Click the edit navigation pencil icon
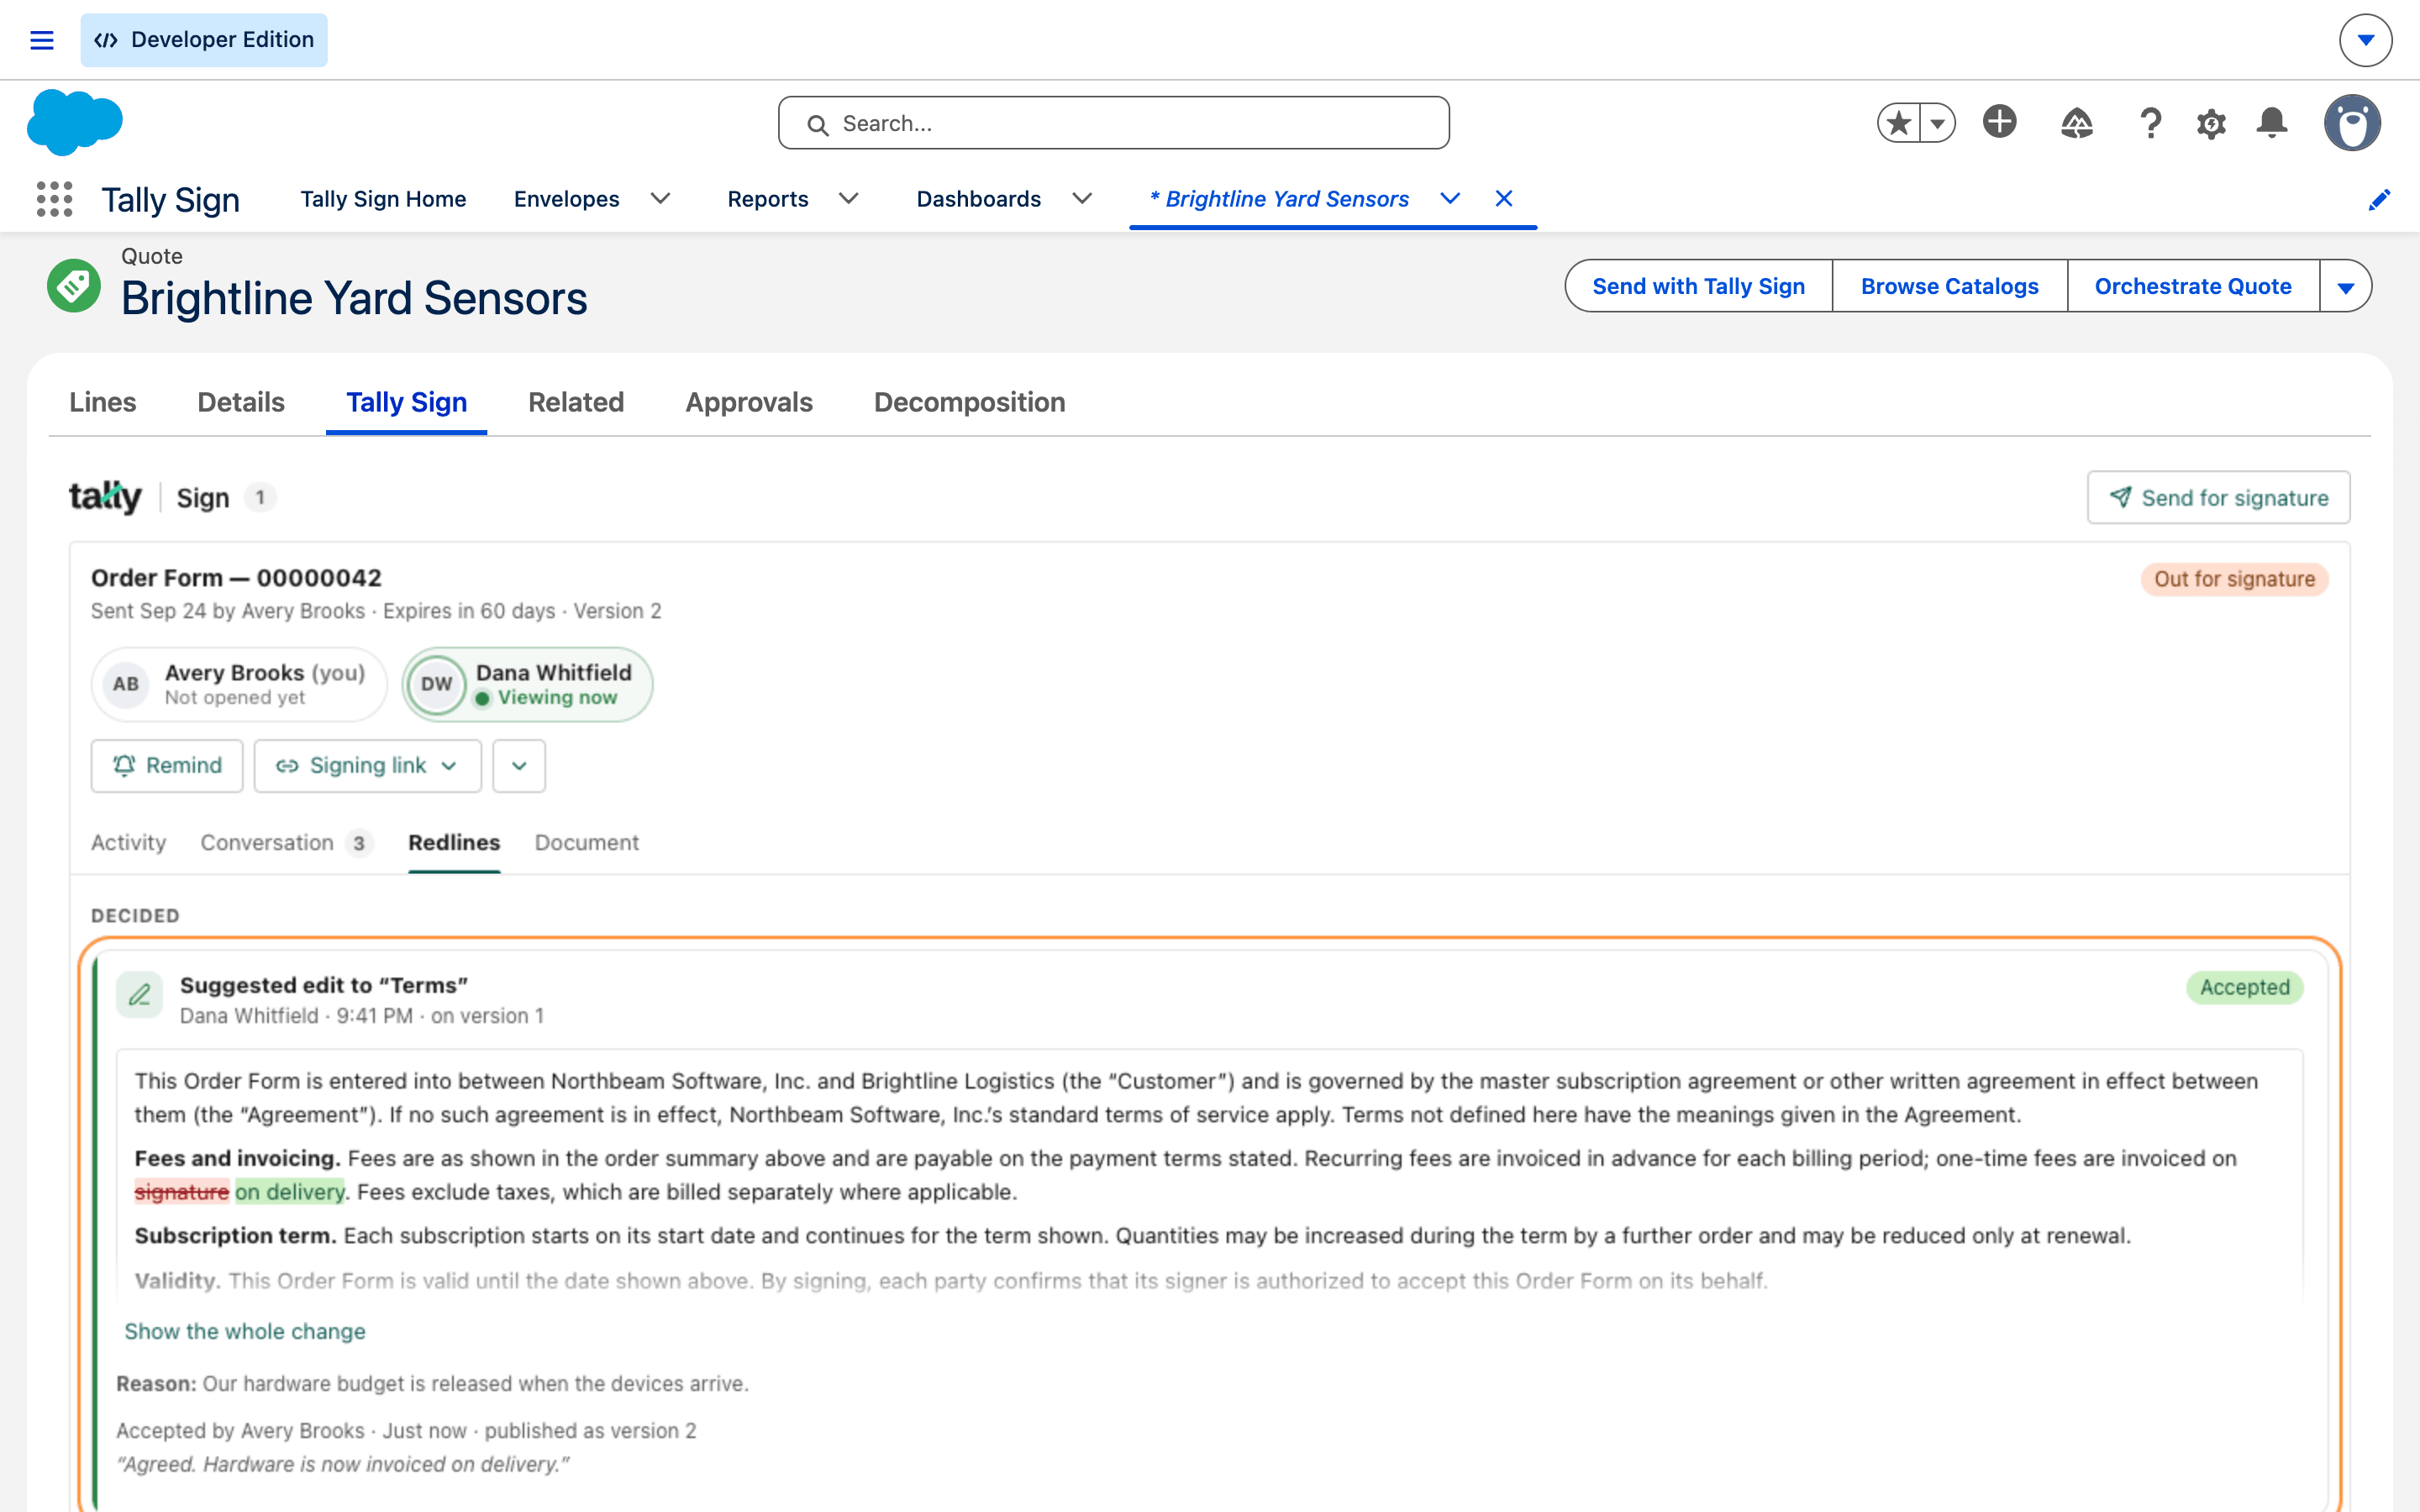Screen dimensions: 2420x1512 click(2379, 200)
